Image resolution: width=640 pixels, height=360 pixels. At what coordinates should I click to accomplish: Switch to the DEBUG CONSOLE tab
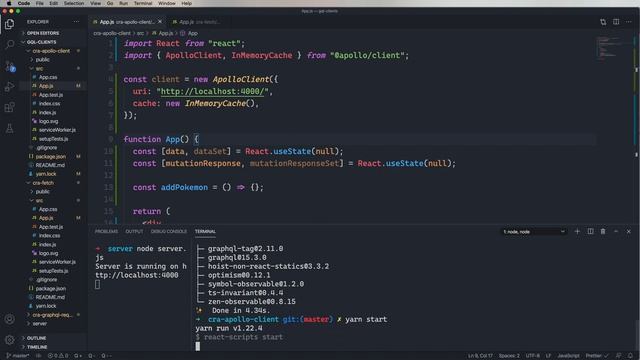click(x=169, y=231)
